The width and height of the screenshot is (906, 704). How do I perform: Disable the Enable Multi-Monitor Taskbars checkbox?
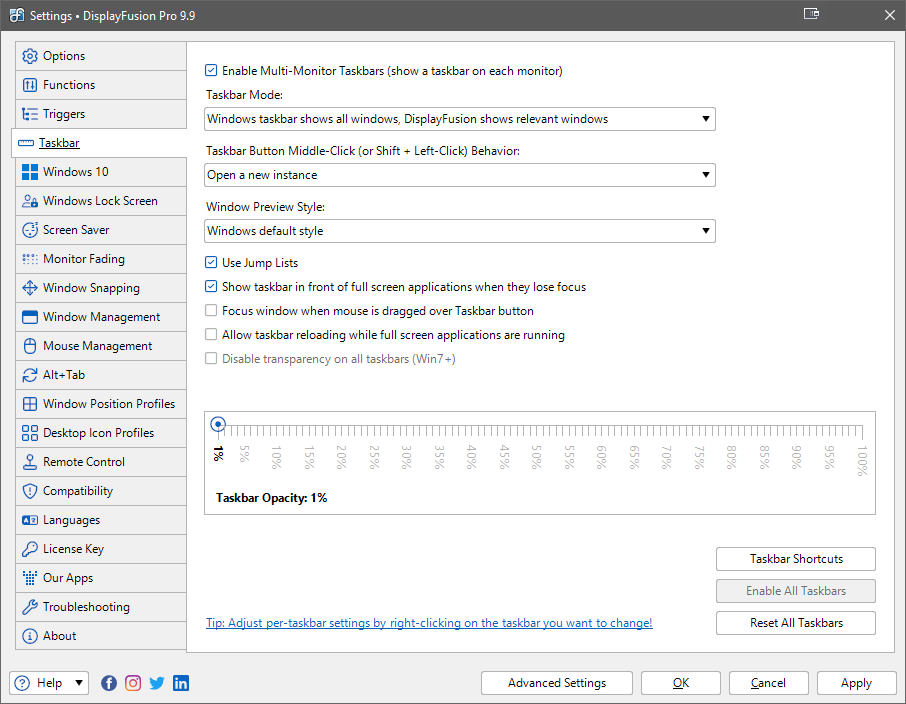click(211, 71)
